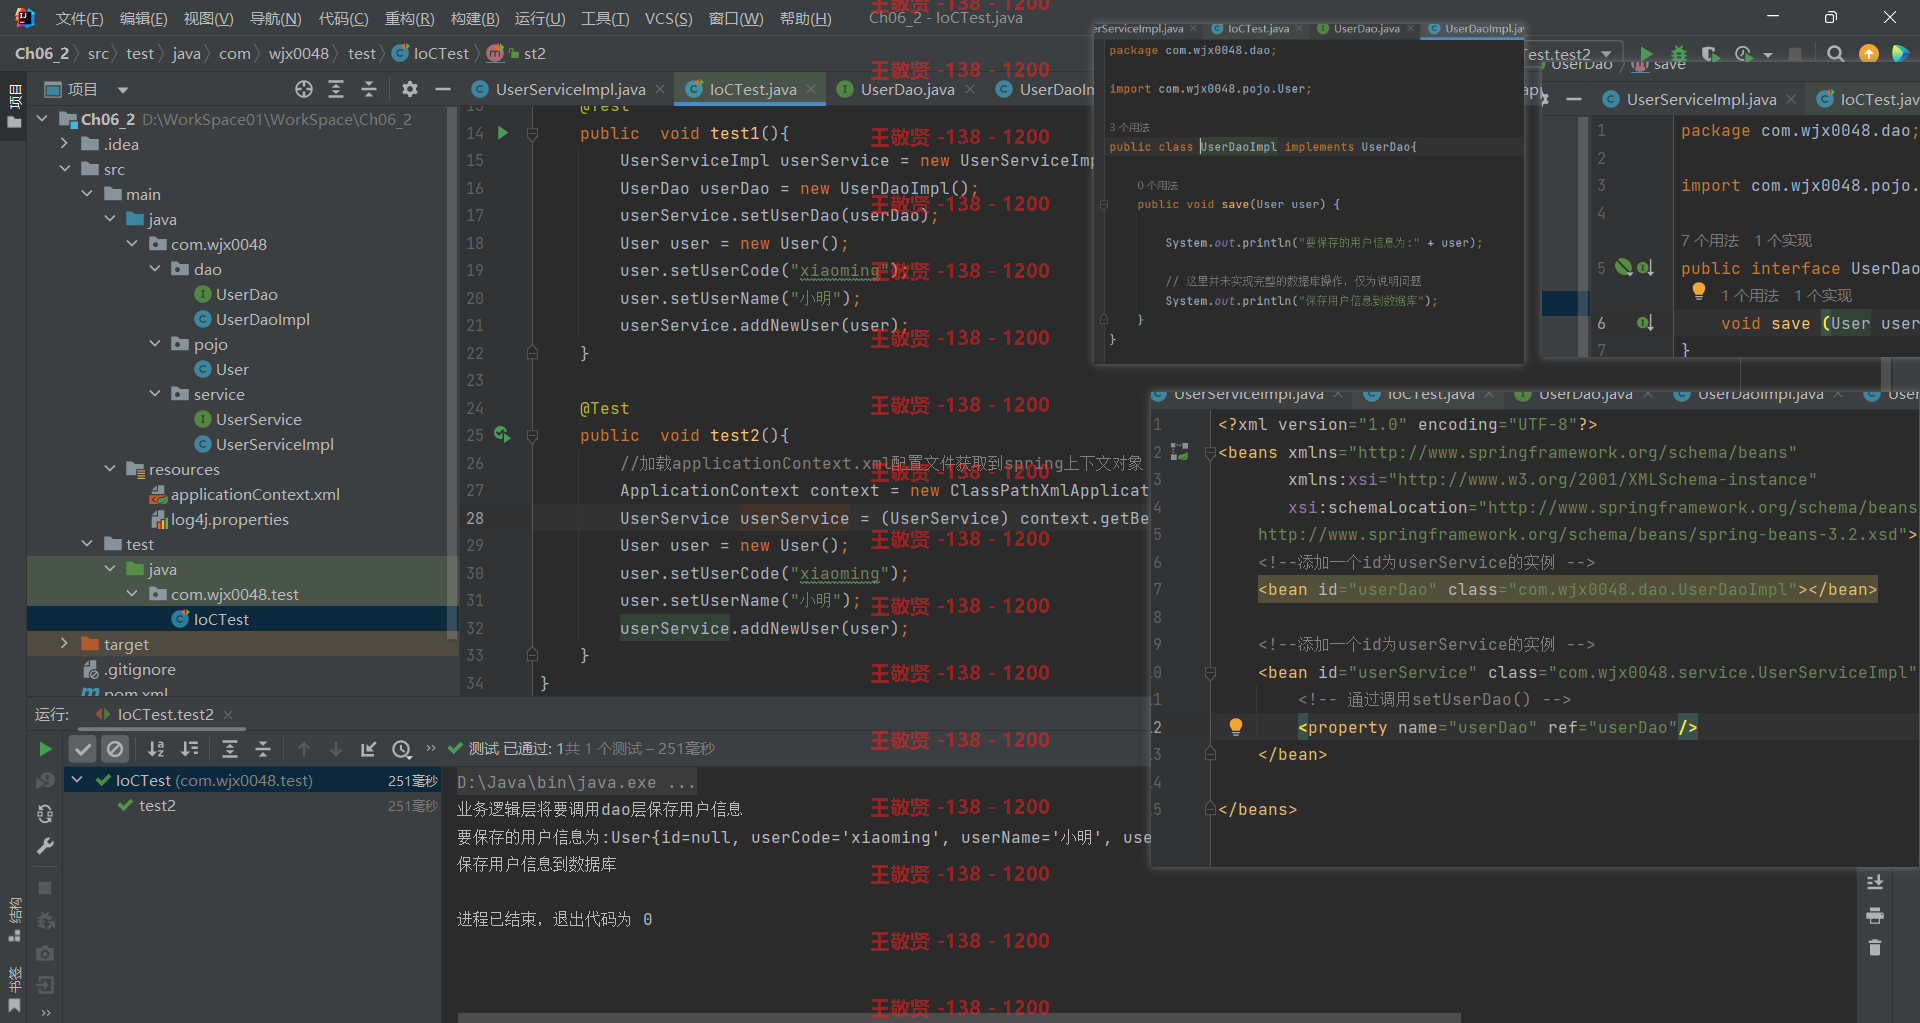Screen dimensions: 1920x1023
Task: Click expand all icon in project panel
Action: click(336, 89)
